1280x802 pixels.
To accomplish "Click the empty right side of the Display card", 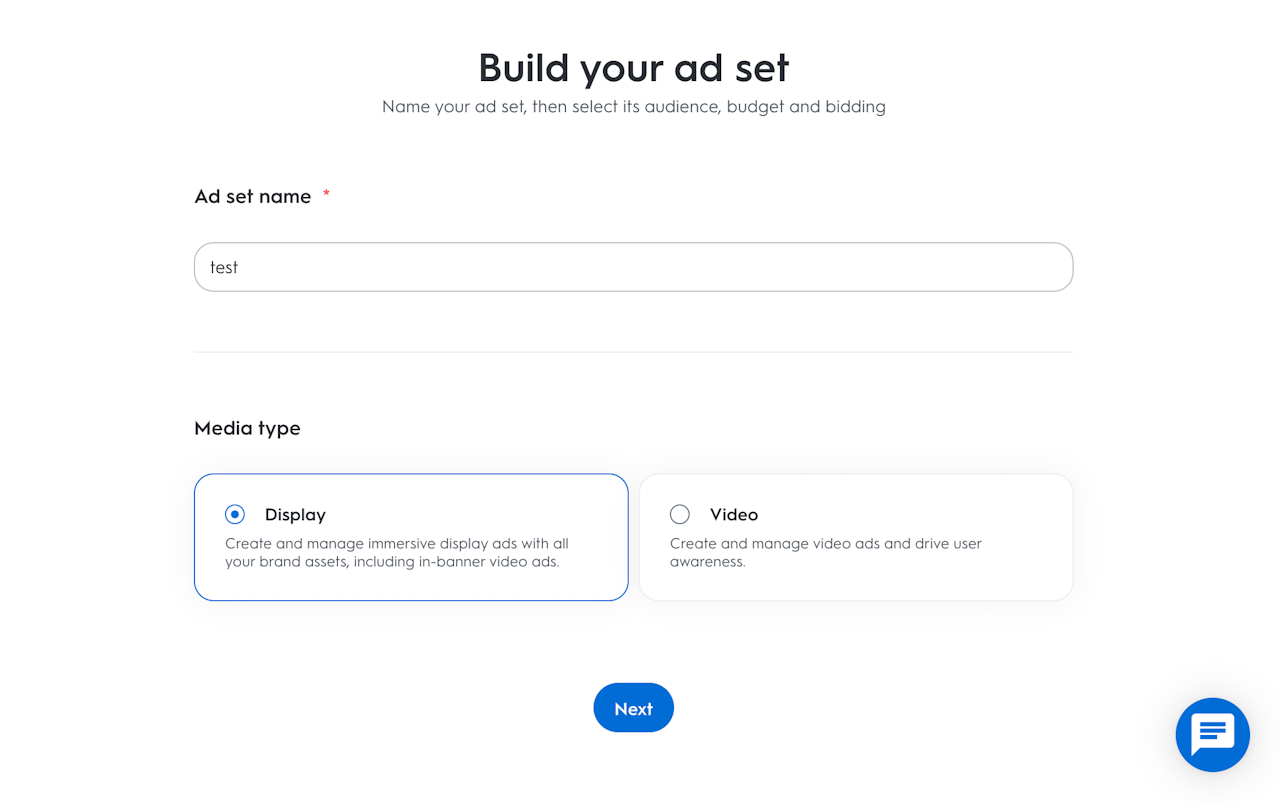I will pos(590,515).
